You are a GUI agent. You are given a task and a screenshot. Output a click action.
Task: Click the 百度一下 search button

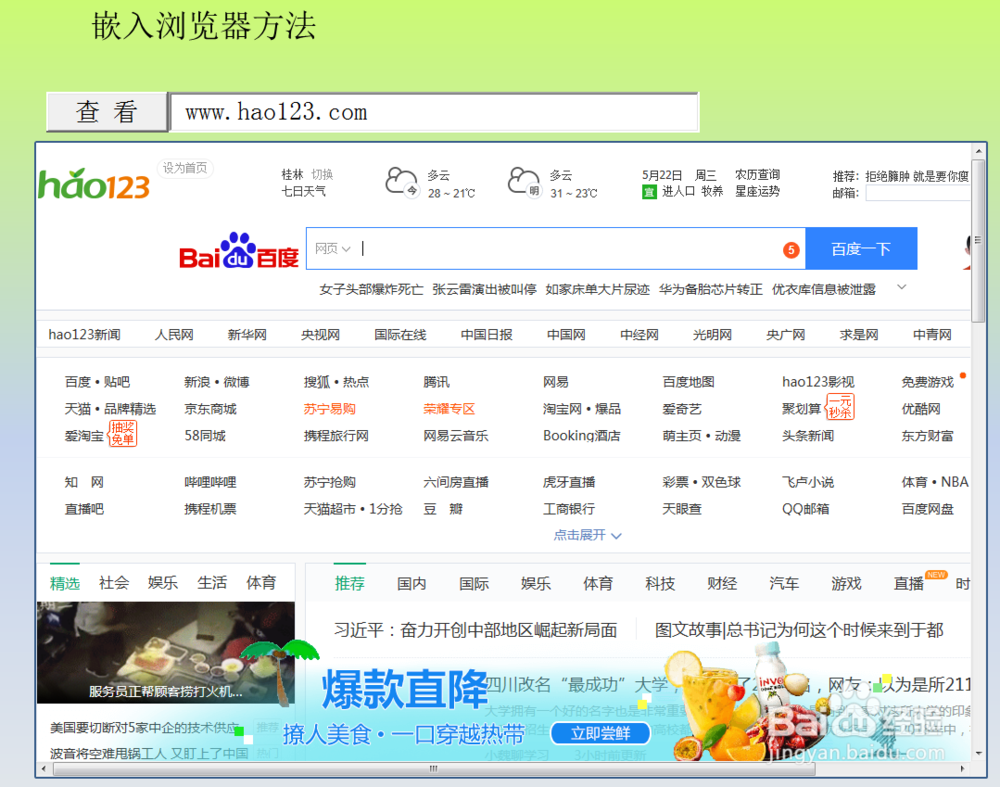click(861, 248)
